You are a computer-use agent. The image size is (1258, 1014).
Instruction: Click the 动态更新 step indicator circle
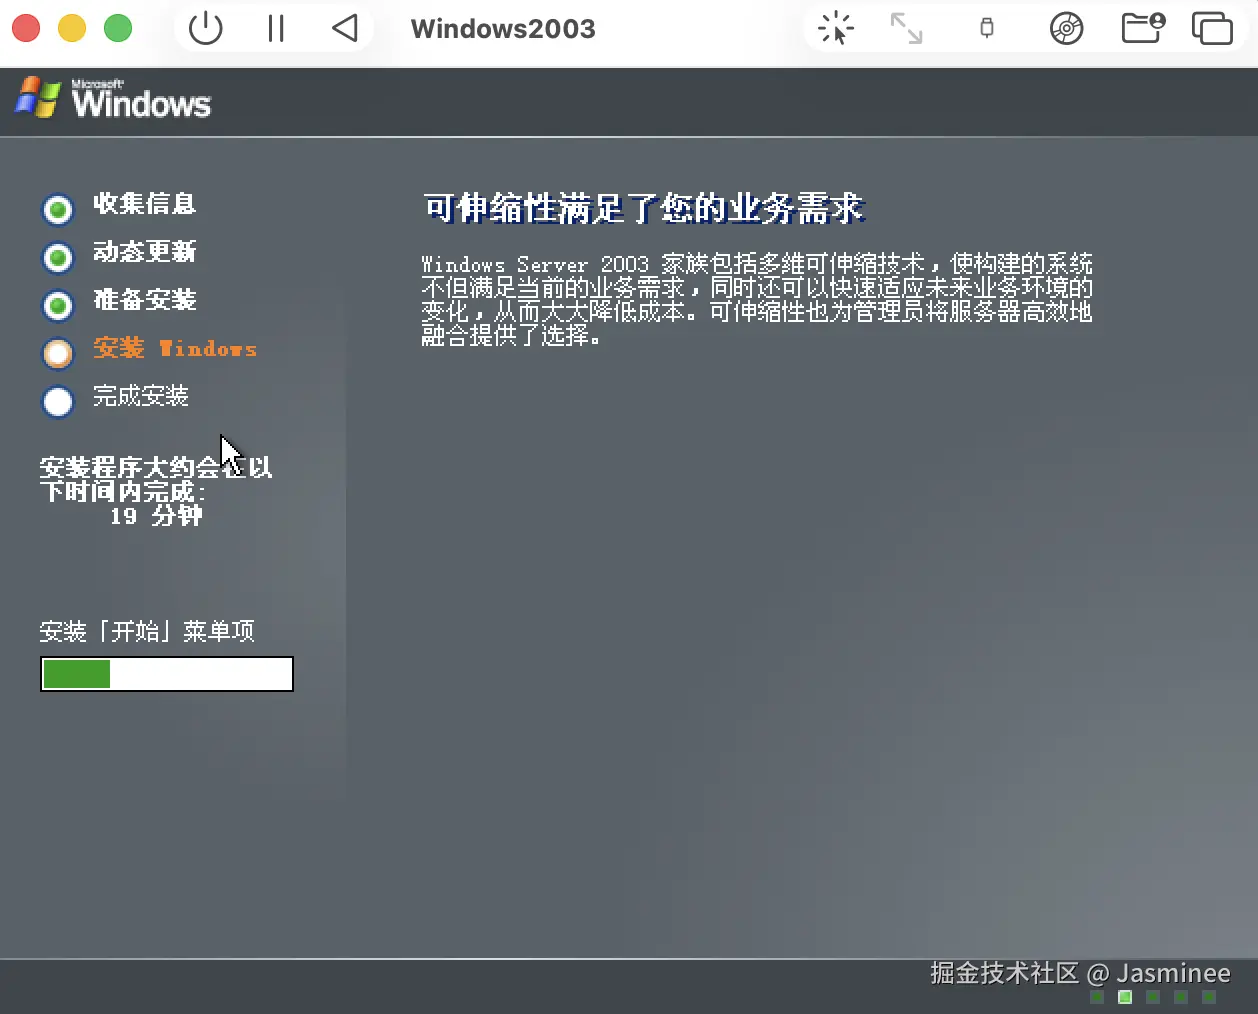tap(58, 257)
